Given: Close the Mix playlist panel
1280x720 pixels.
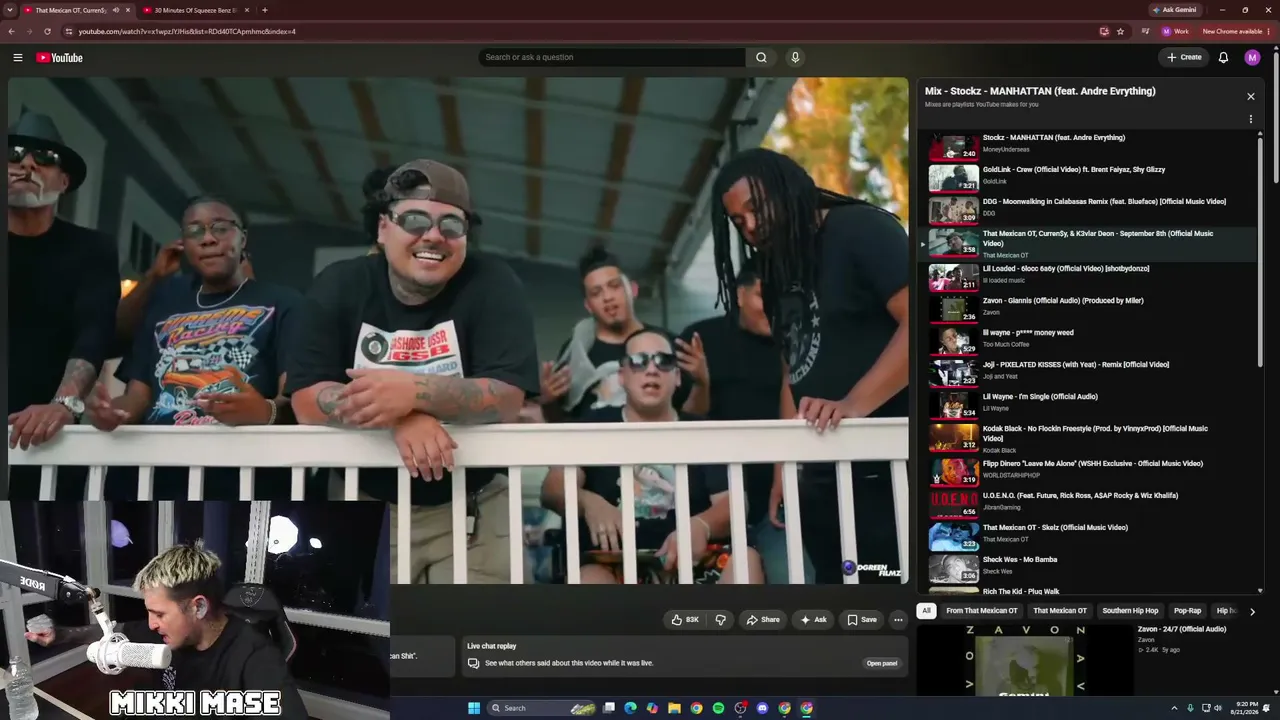Looking at the screenshot, I should click(1250, 97).
